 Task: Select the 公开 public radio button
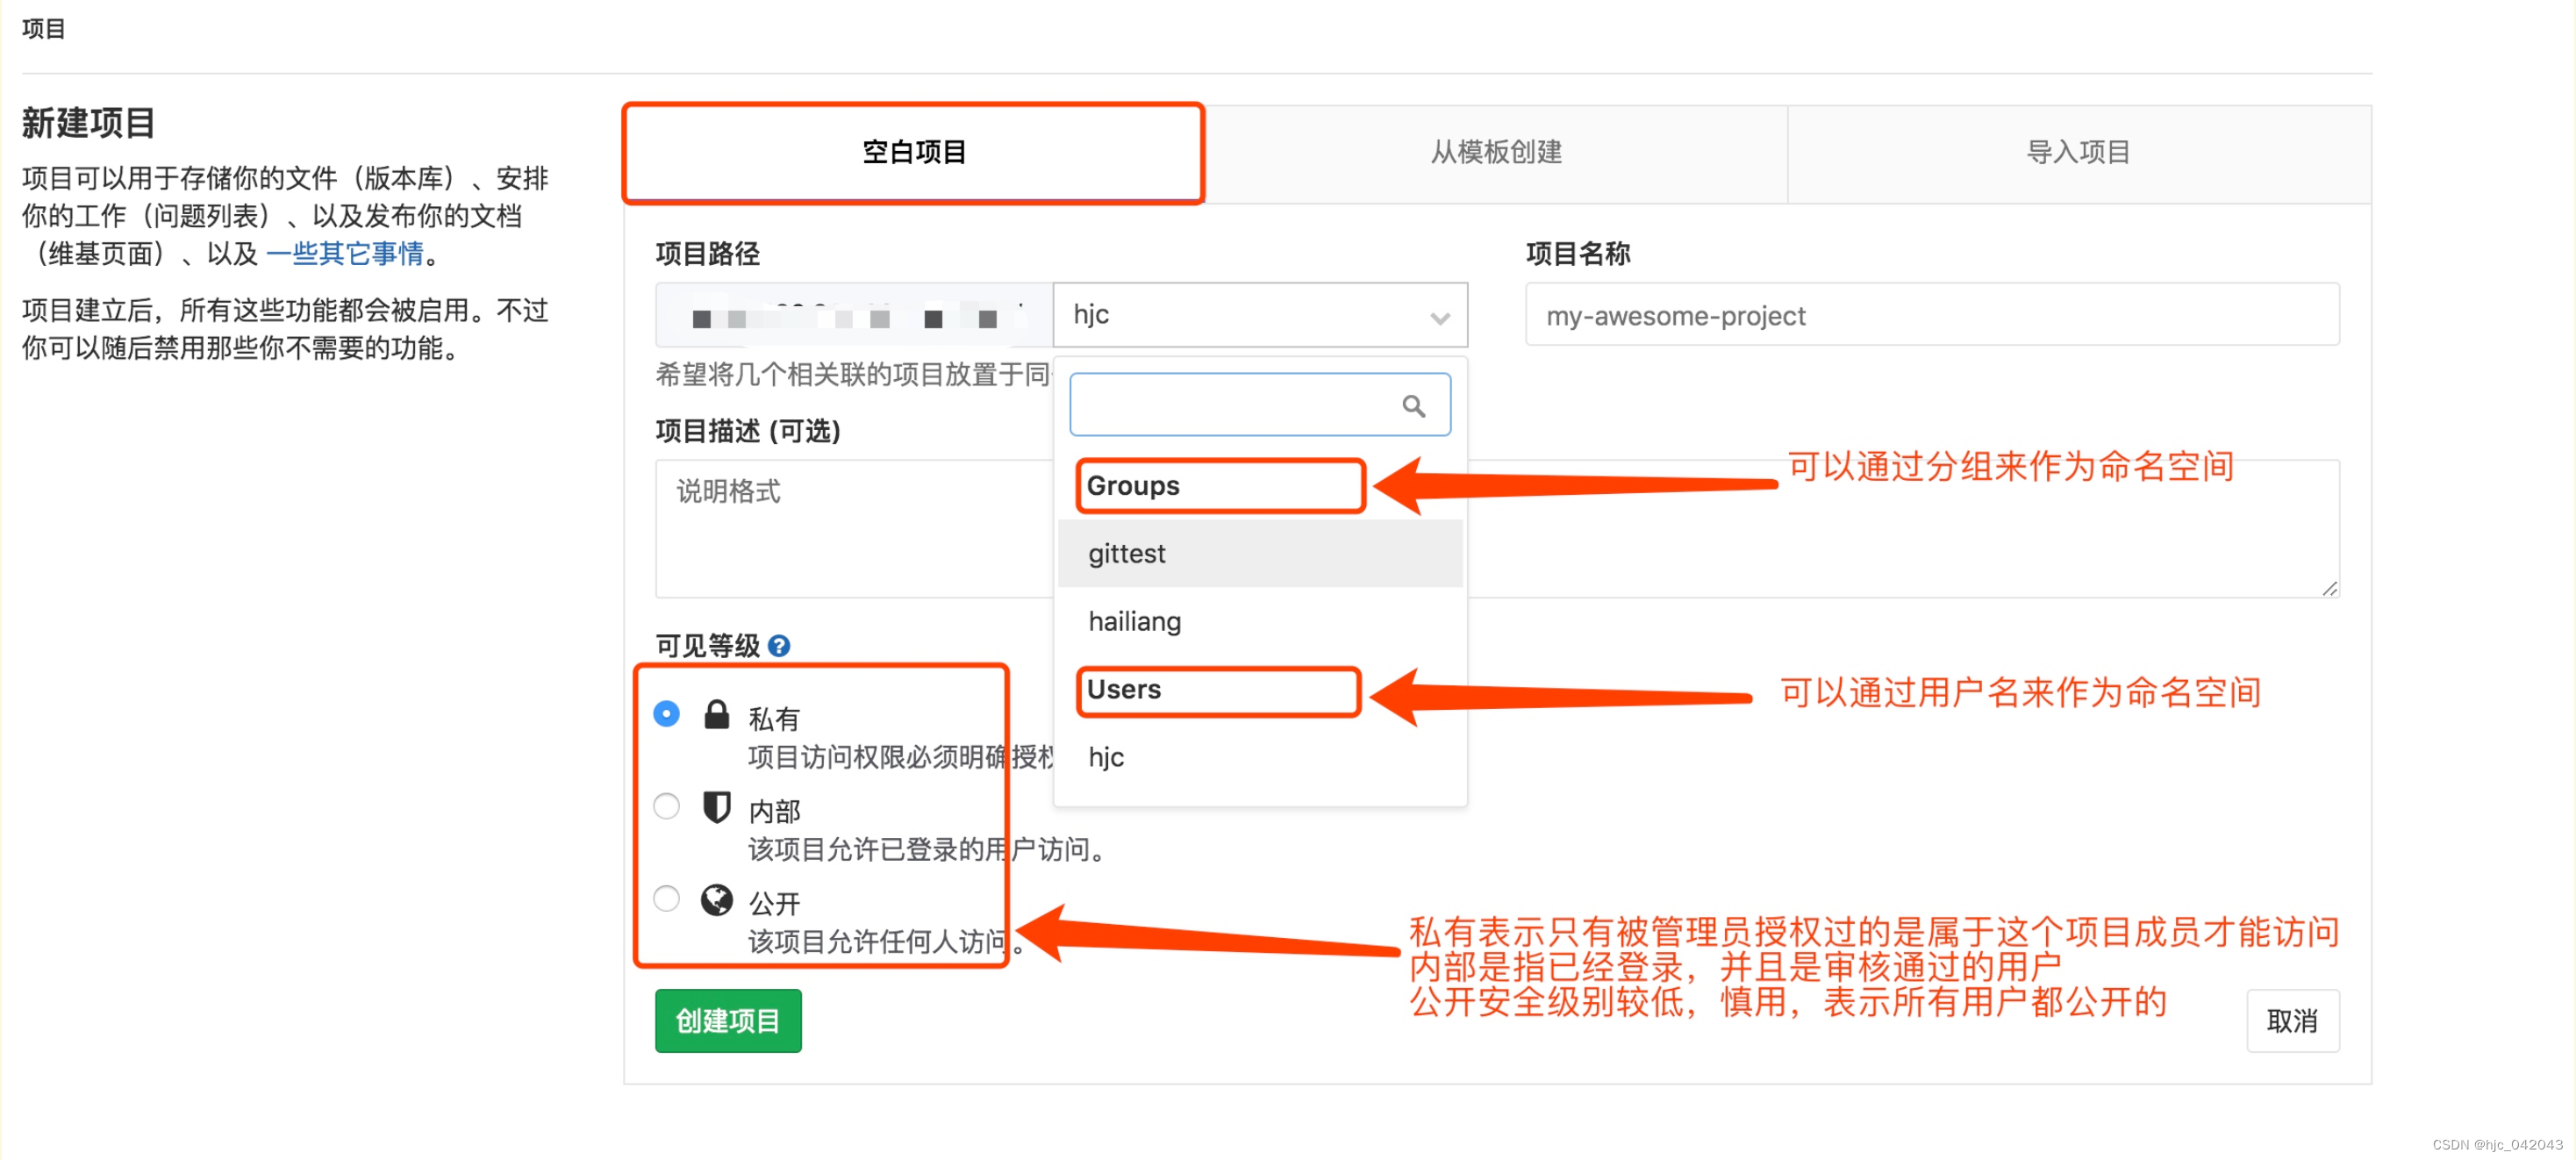666,899
